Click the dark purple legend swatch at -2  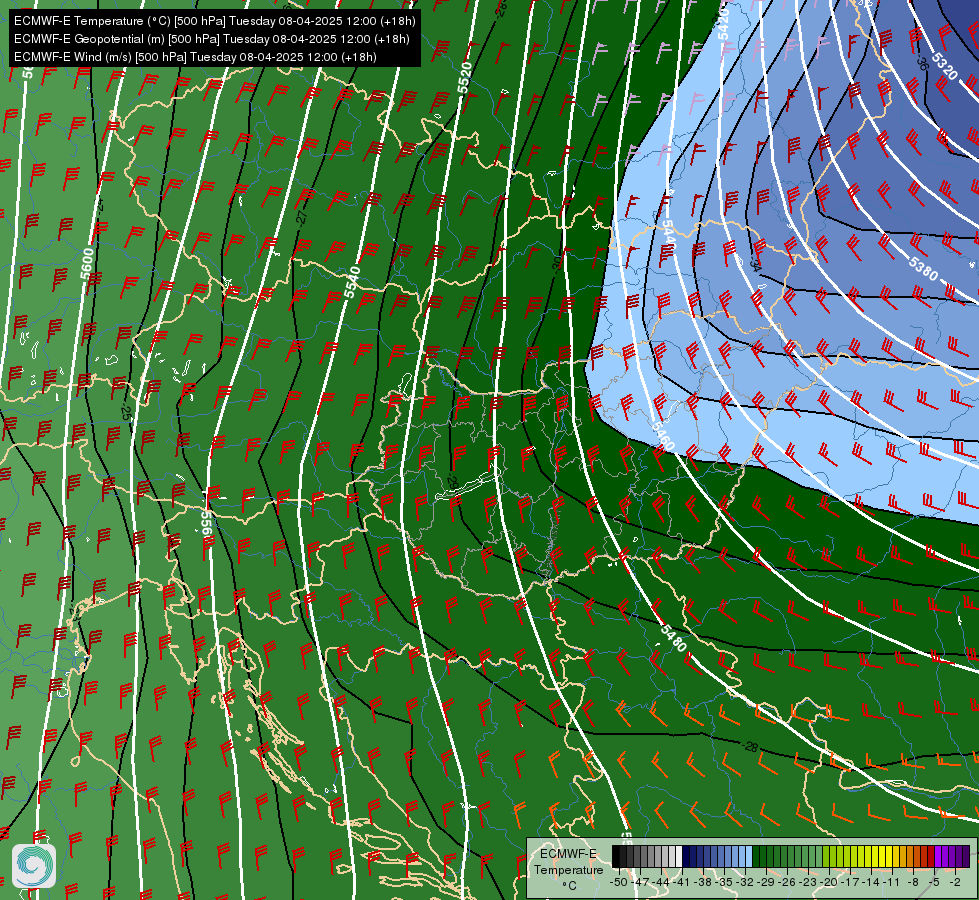[959, 856]
